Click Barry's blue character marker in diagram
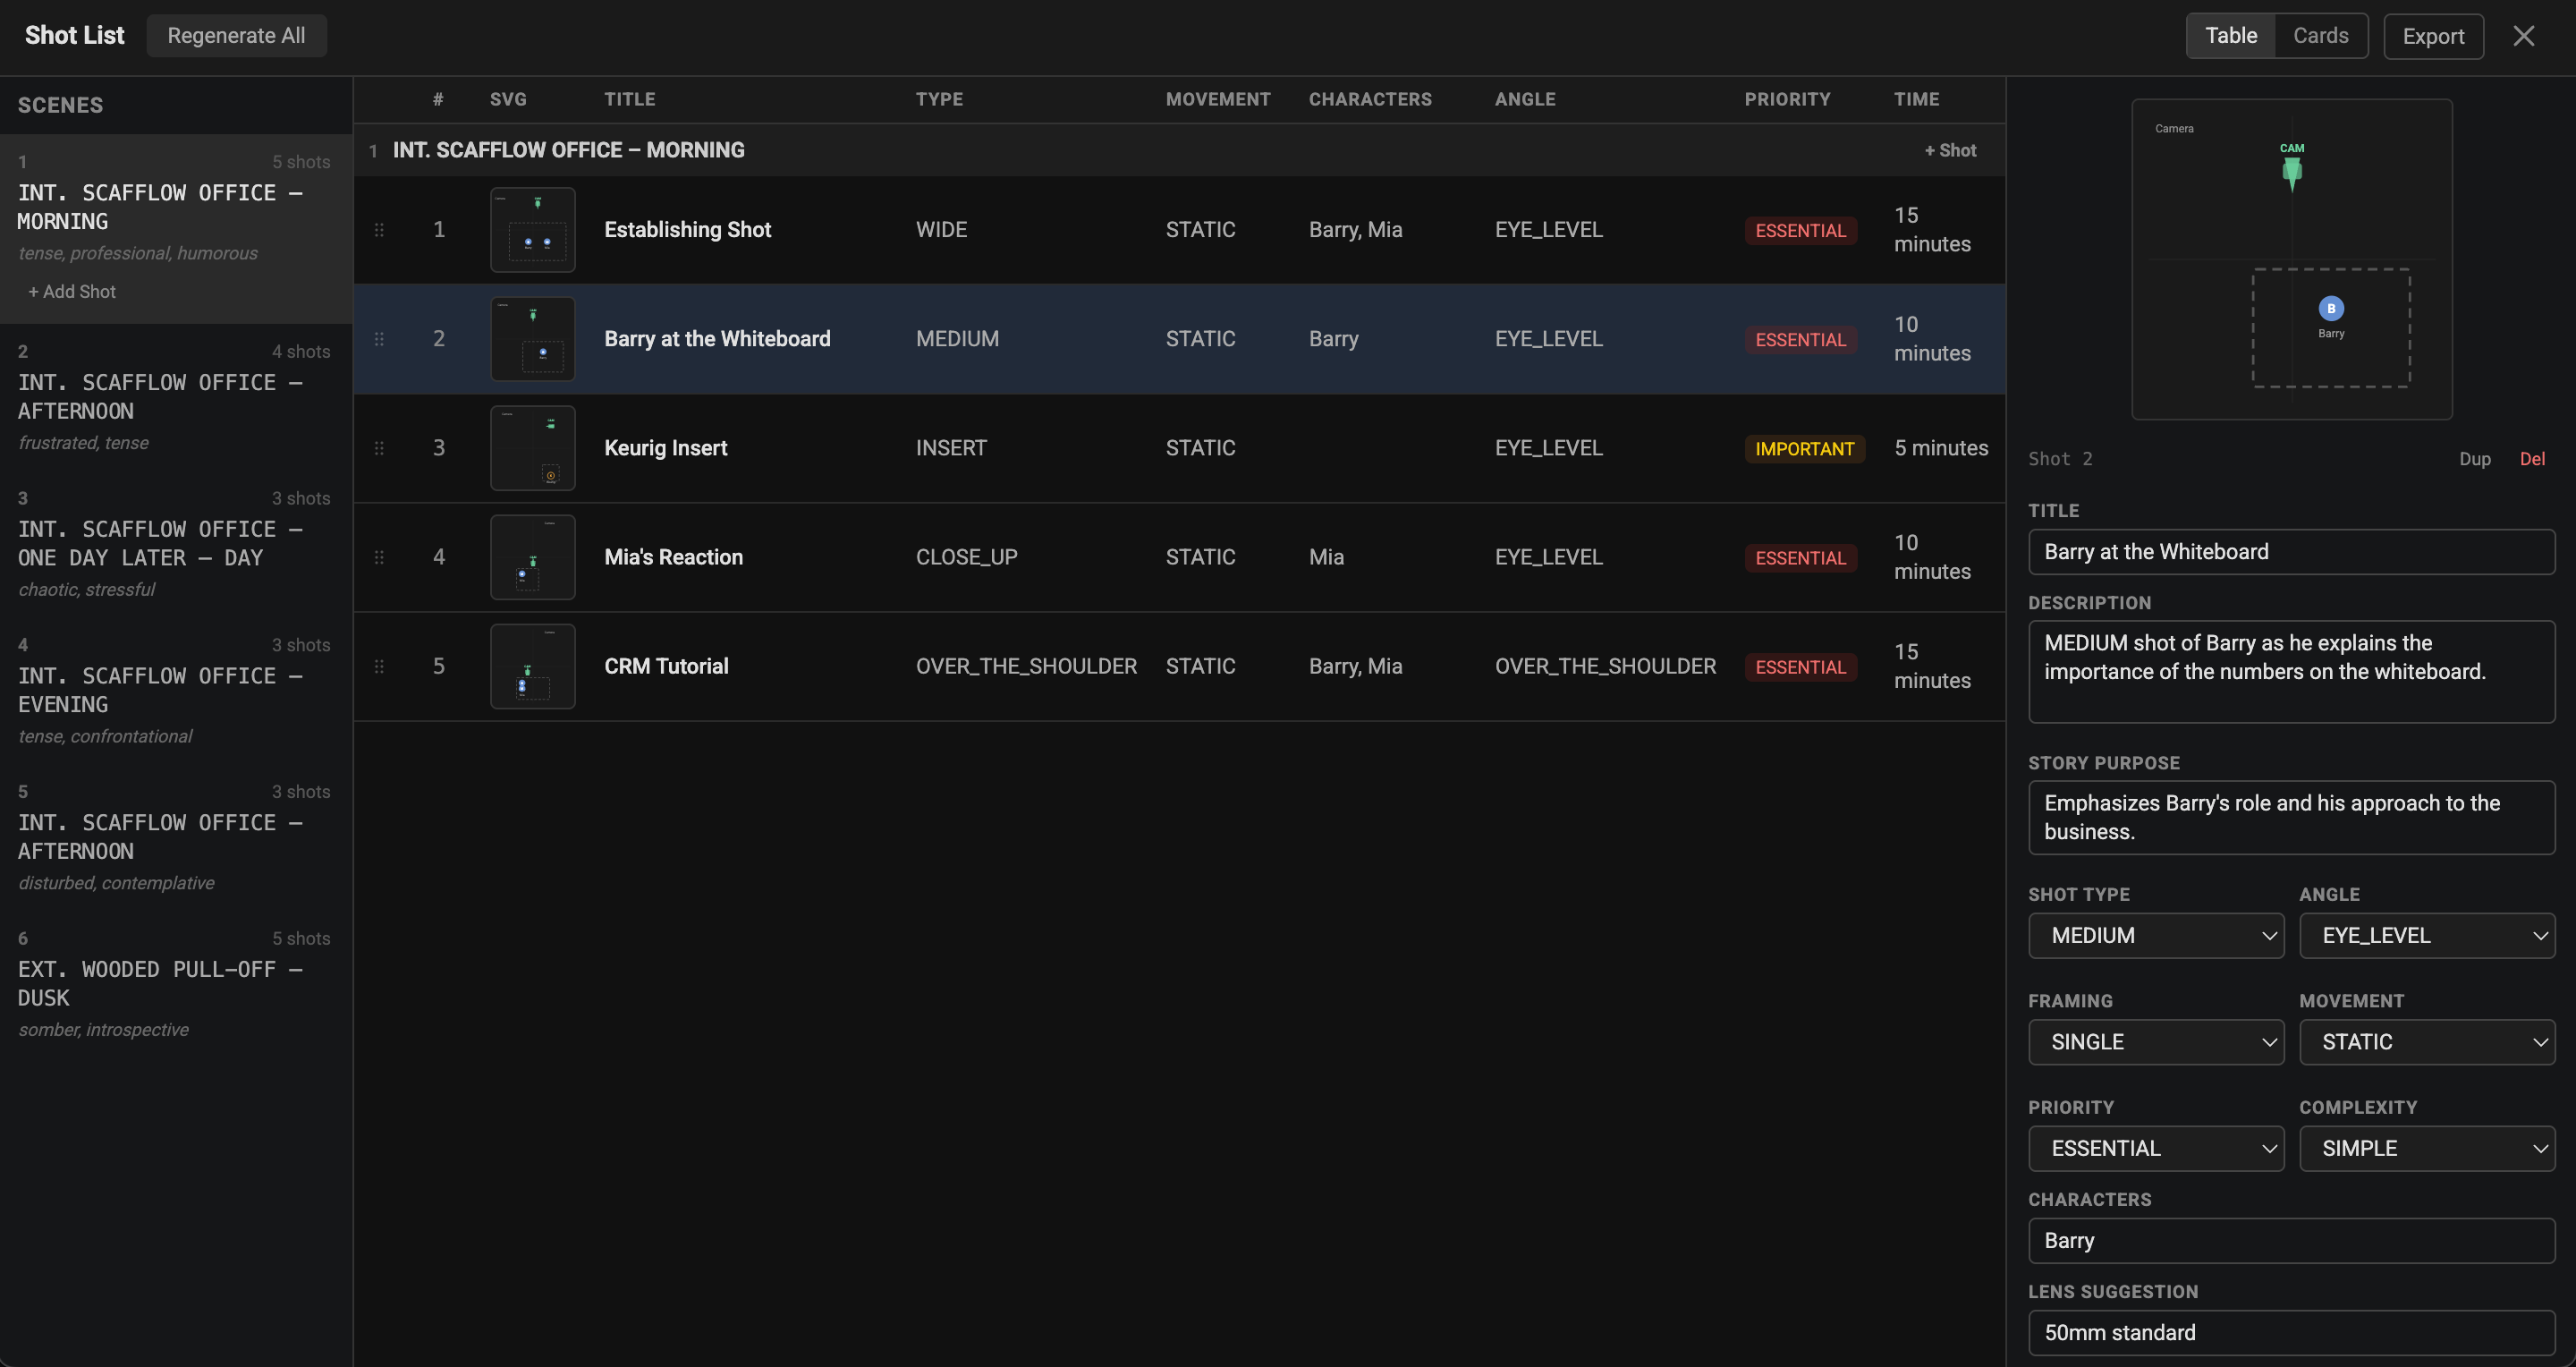 2330,308
